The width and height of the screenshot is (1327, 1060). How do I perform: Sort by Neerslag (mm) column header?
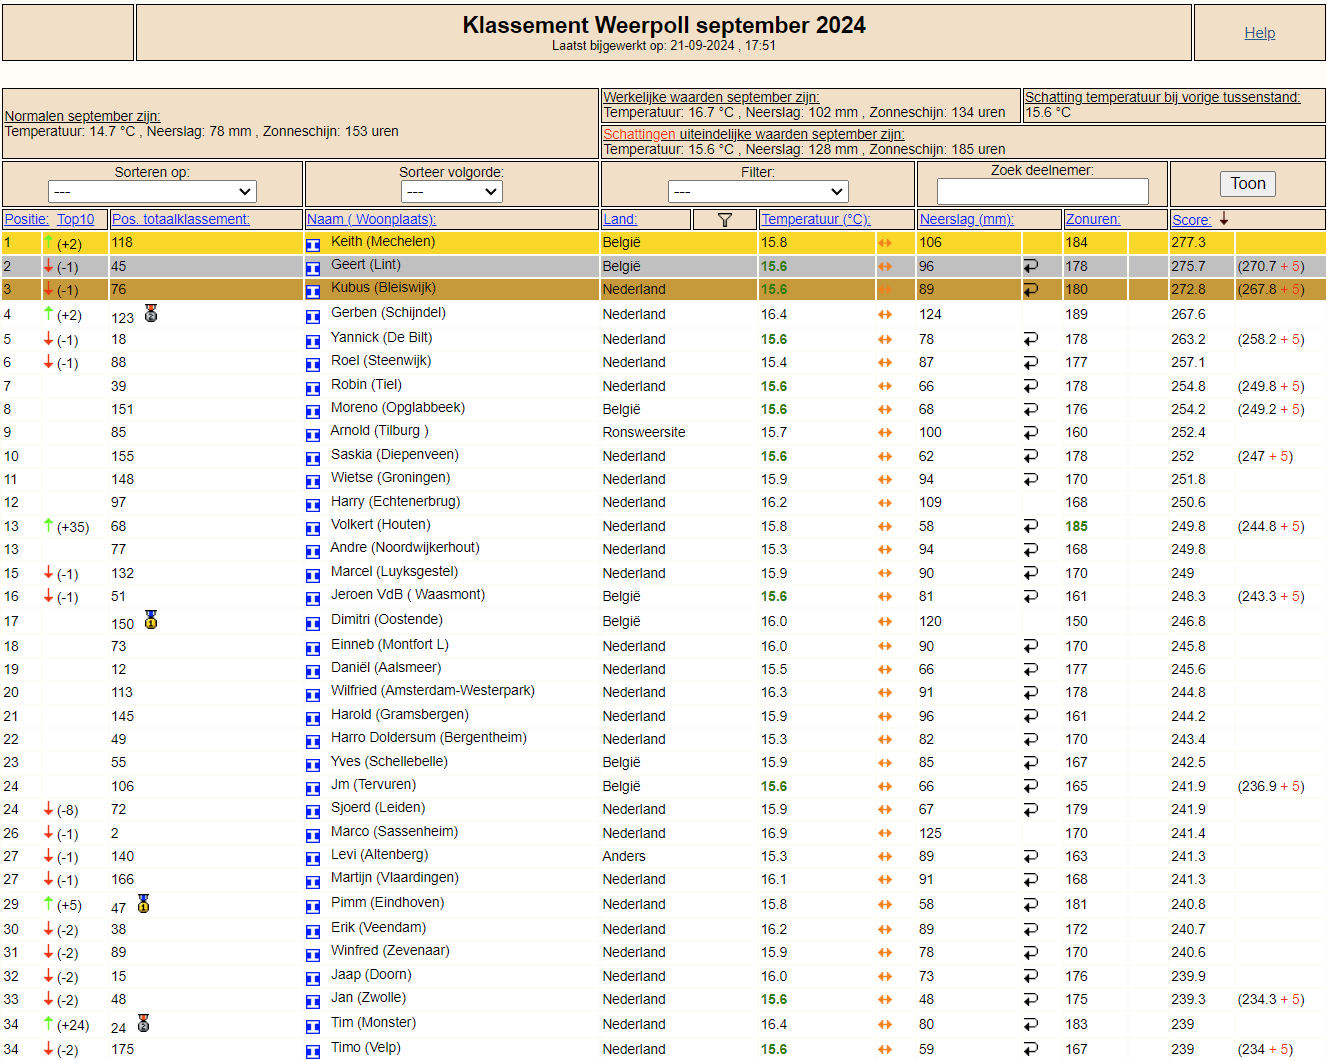pyautogui.click(x=967, y=220)
